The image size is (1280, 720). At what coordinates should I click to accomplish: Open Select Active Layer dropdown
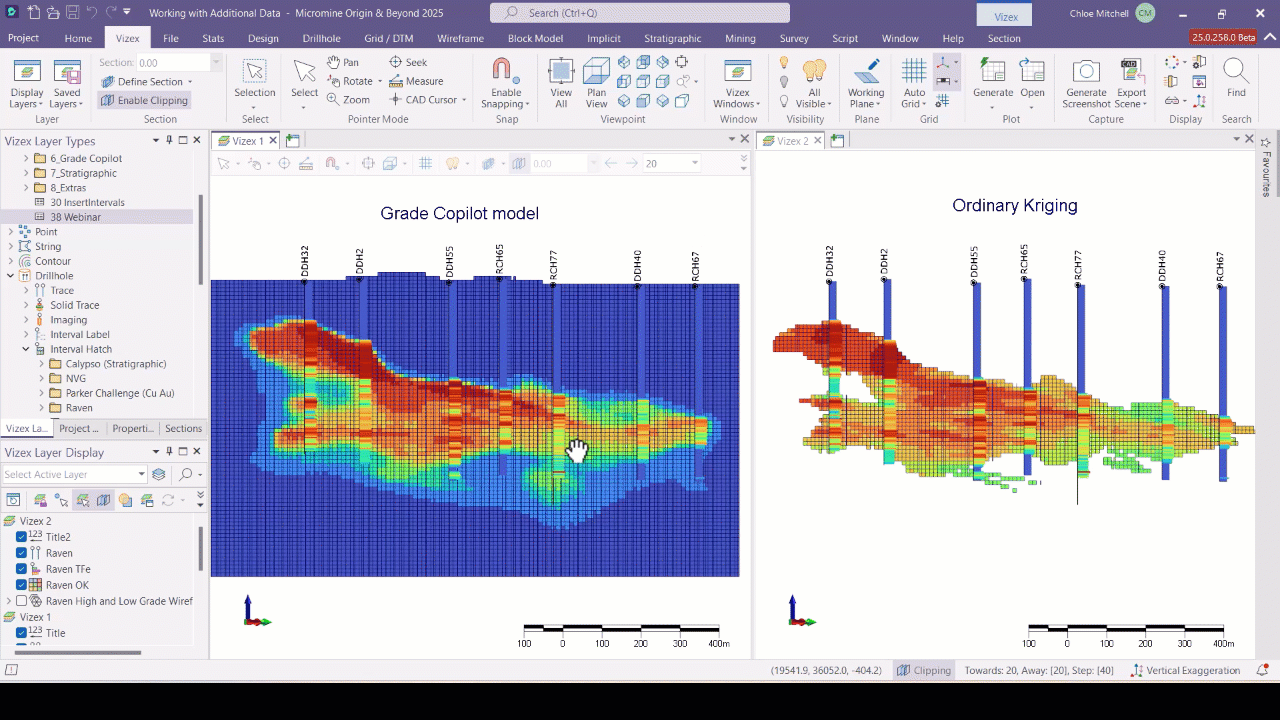(x=142, y=474)
